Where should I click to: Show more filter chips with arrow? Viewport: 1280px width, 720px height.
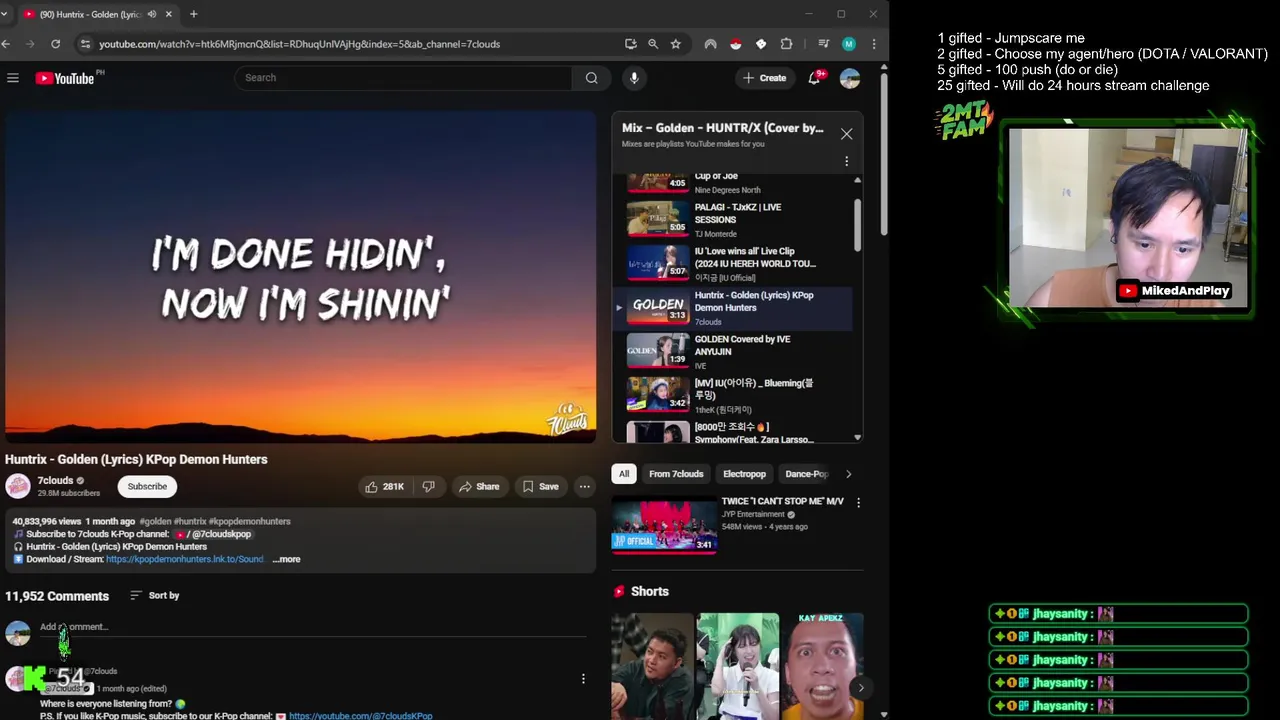(x=848, y=474)
